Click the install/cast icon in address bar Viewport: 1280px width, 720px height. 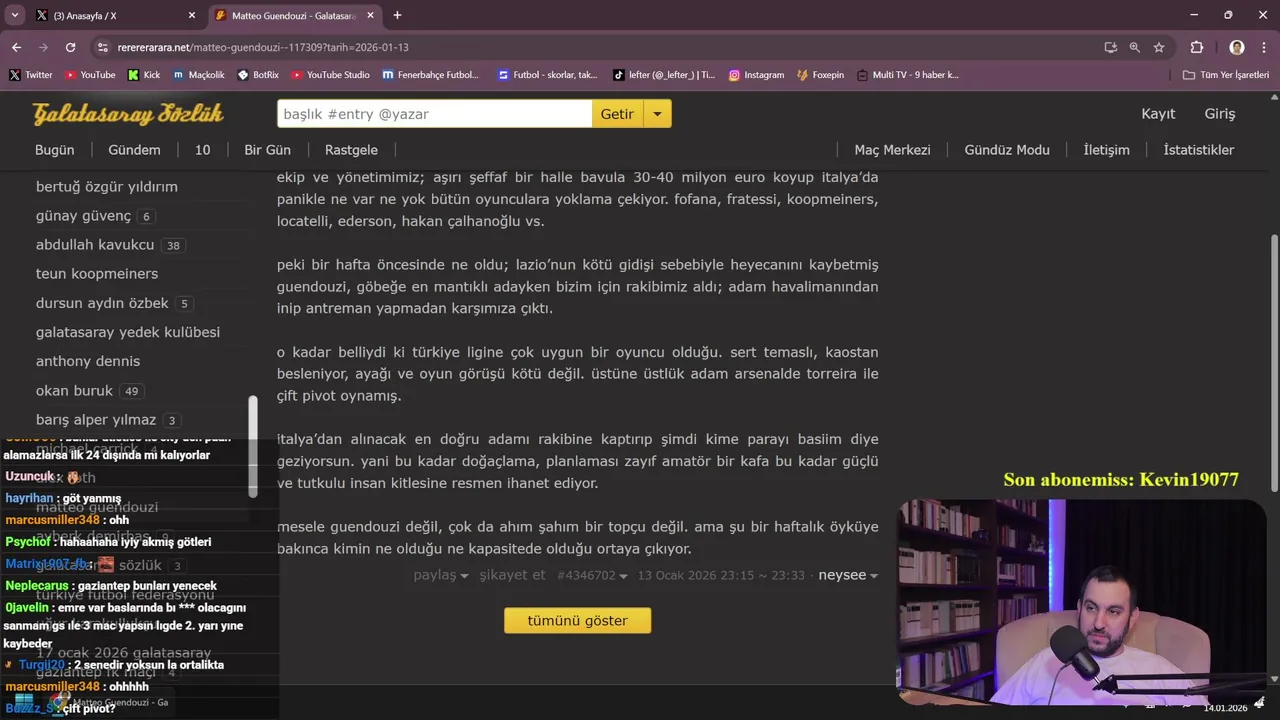point(1111,47)
